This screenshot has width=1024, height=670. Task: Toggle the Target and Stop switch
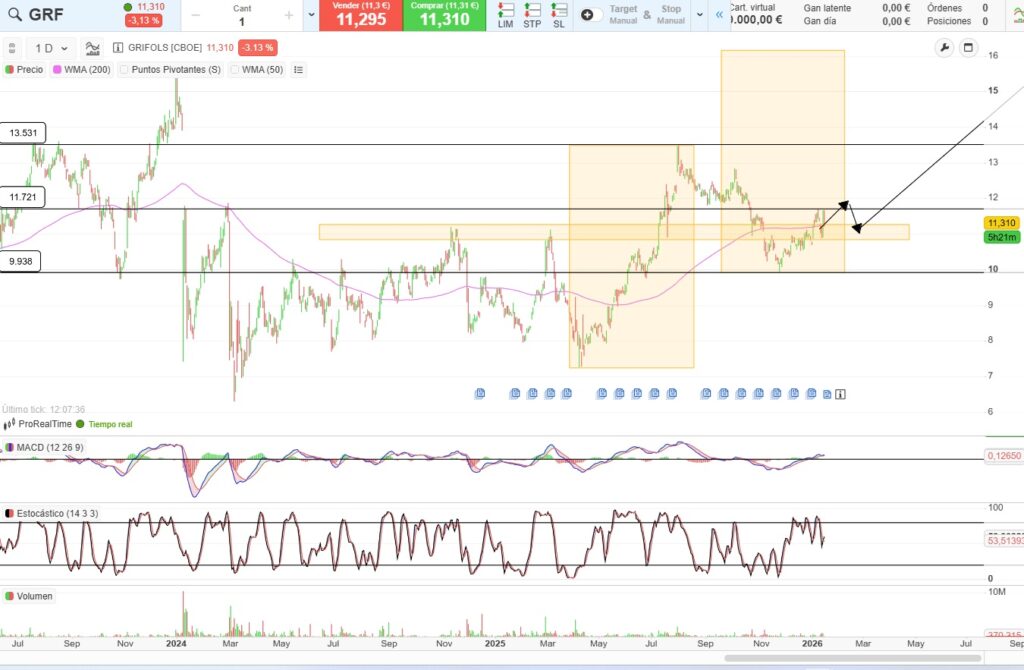591,15
